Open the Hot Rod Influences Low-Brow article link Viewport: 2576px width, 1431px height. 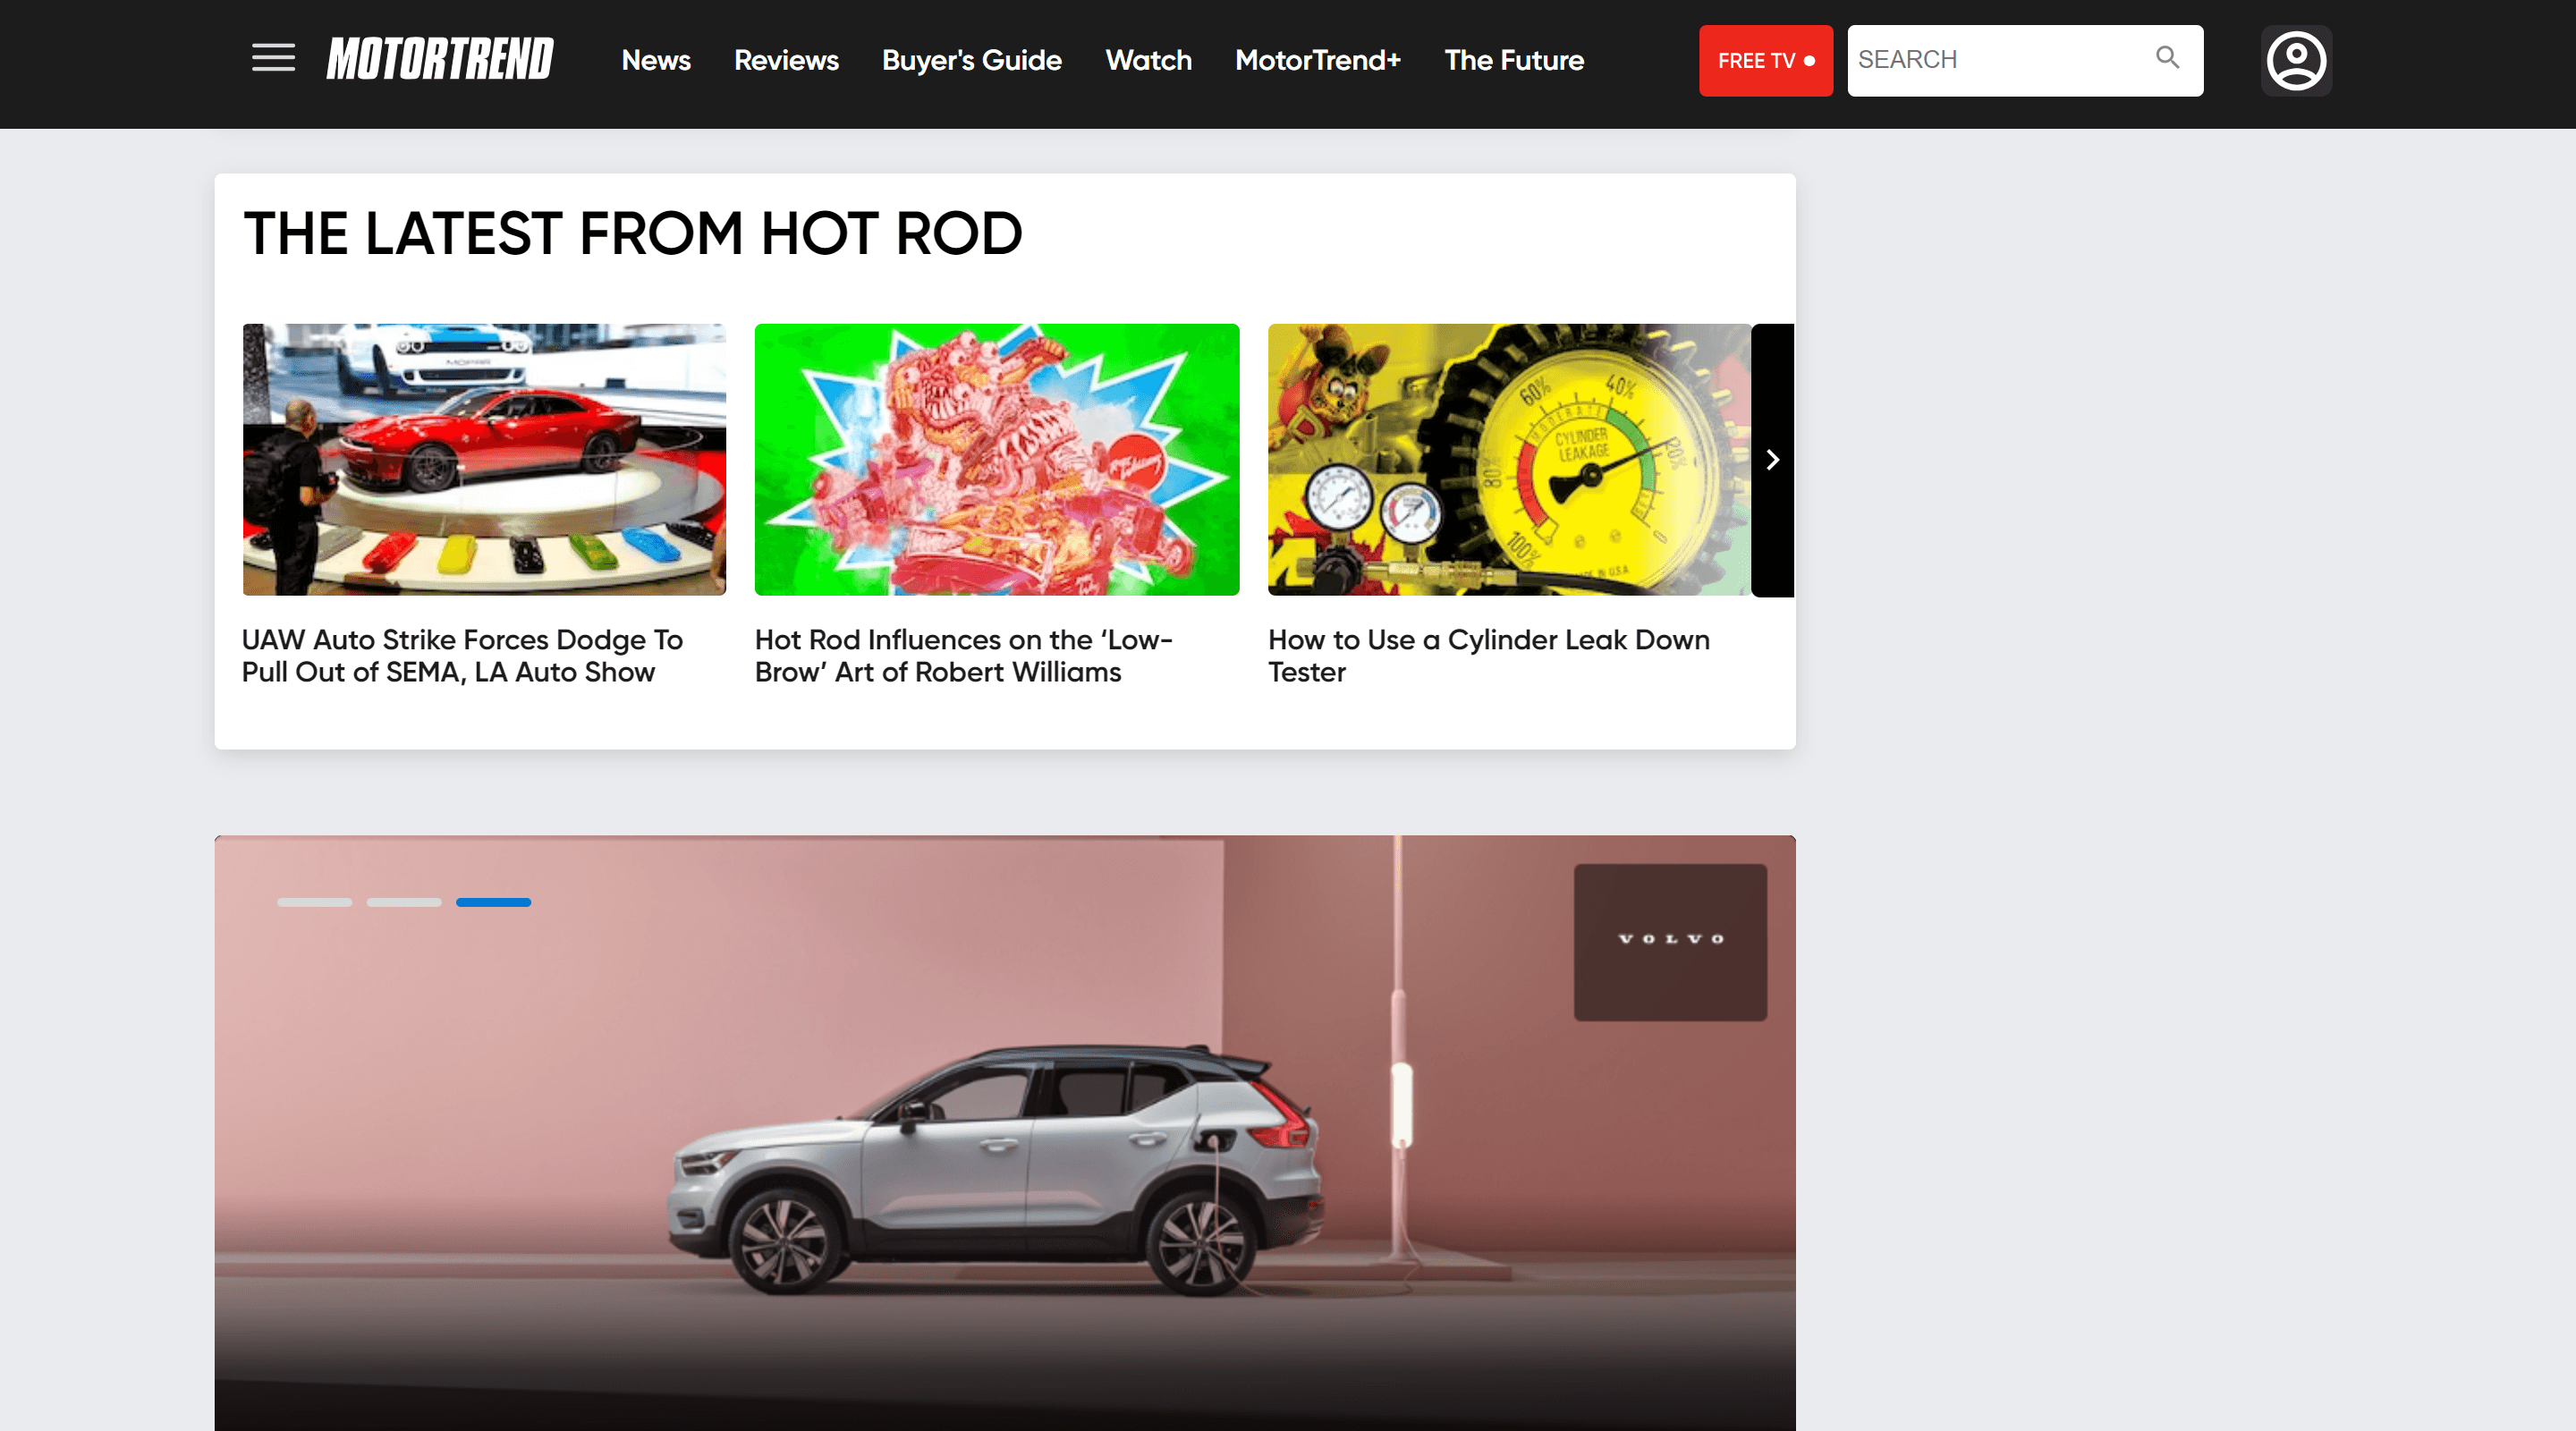point(963,655)
